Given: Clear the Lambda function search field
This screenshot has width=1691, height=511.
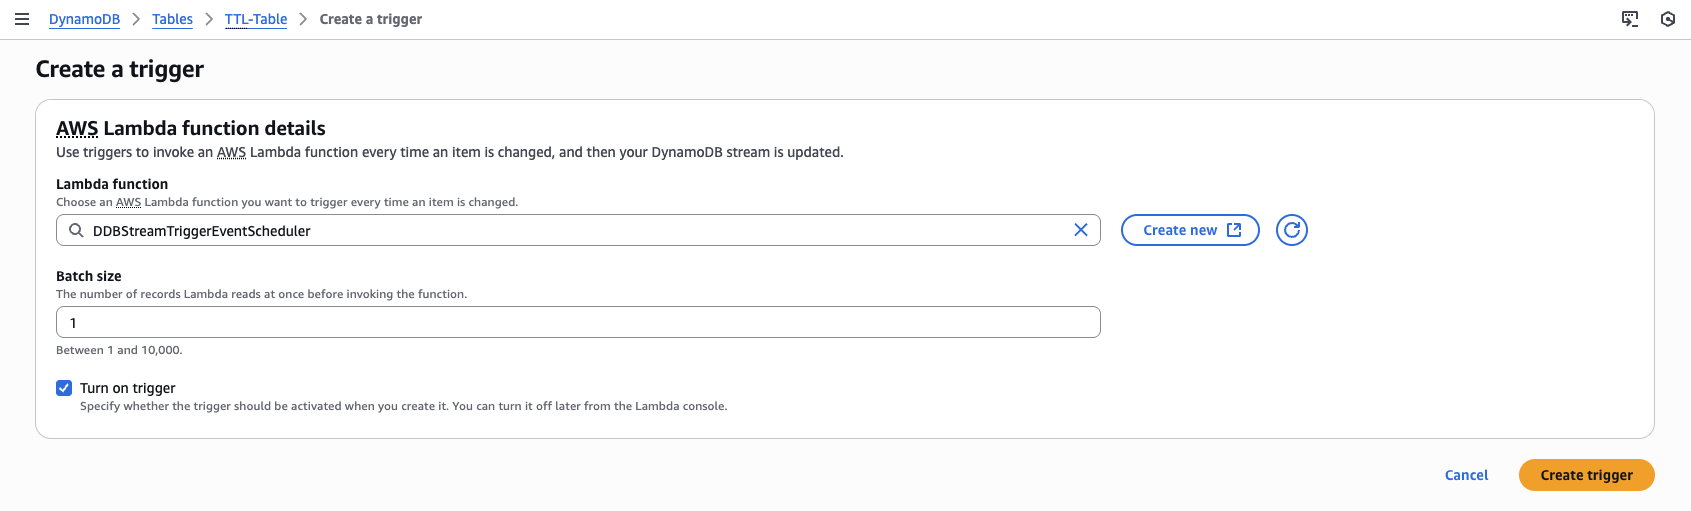Looking at the screenshot, I should [1081, 230].
